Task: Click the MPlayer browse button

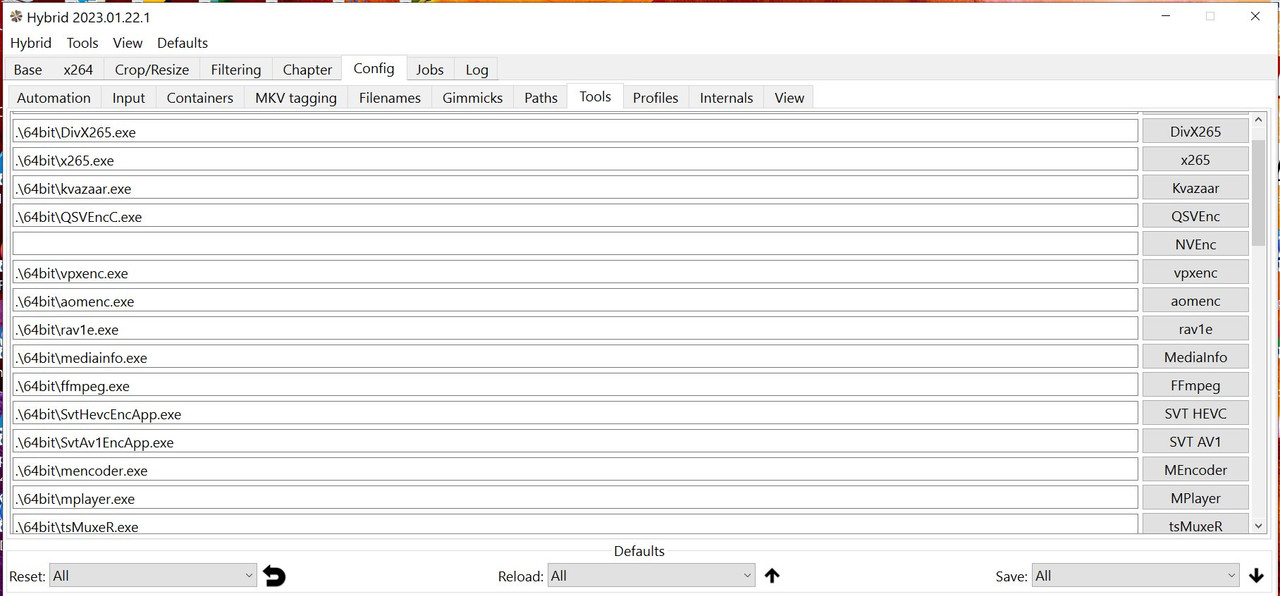Action: (1195, 498)
